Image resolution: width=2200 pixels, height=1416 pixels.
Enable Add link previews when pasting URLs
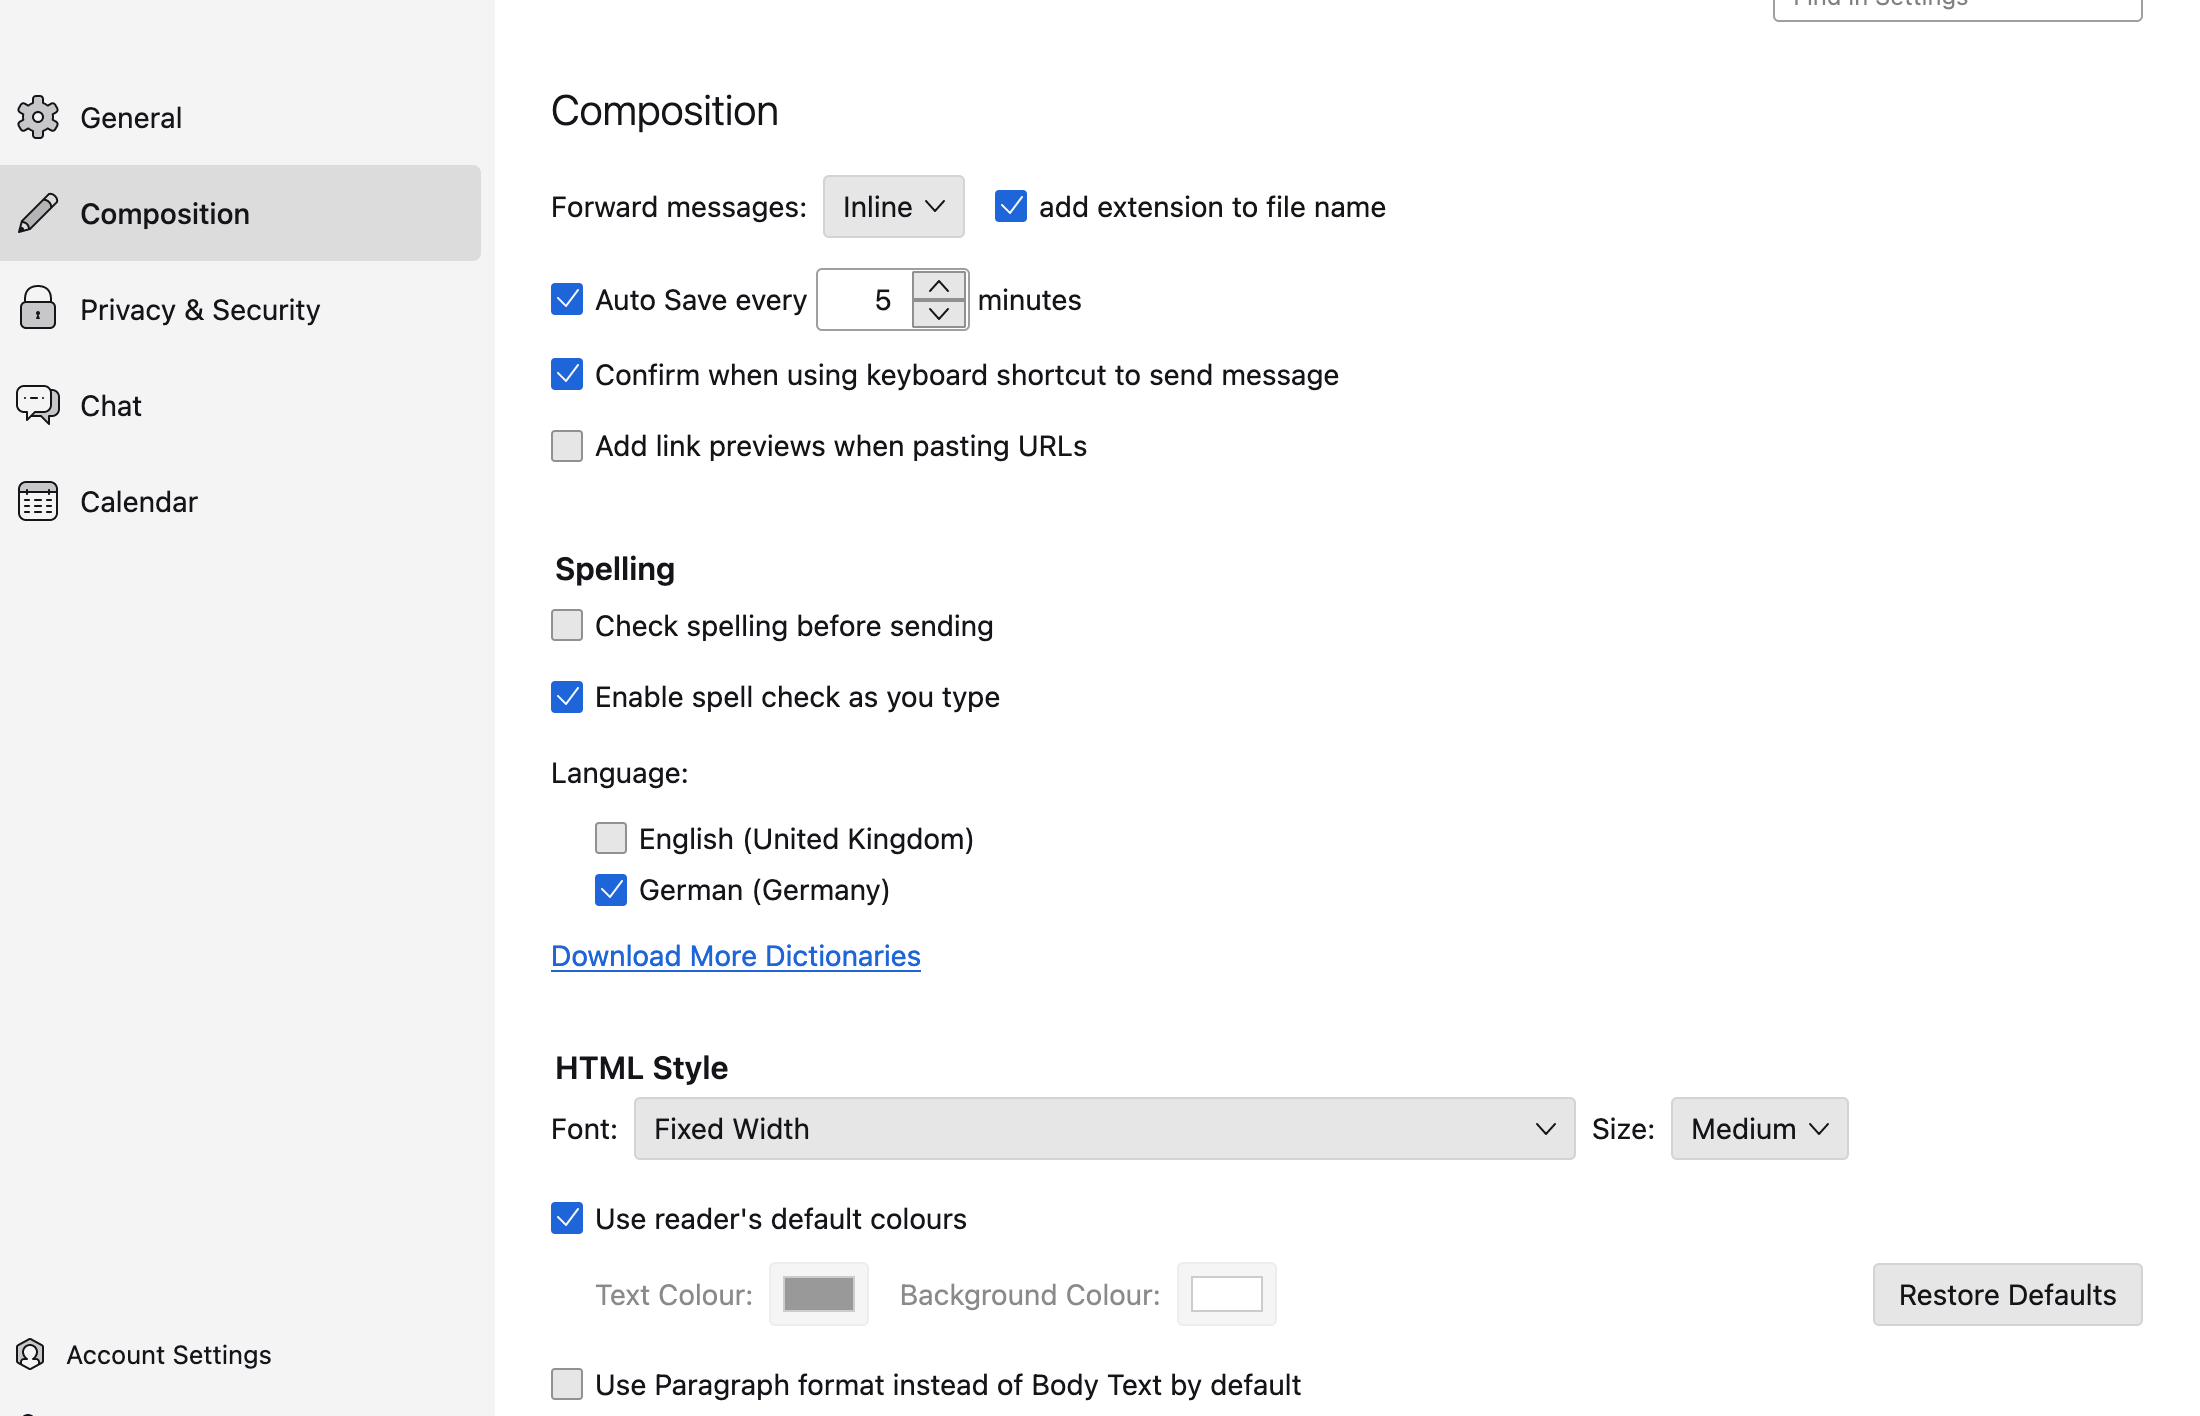click(567, 446)
